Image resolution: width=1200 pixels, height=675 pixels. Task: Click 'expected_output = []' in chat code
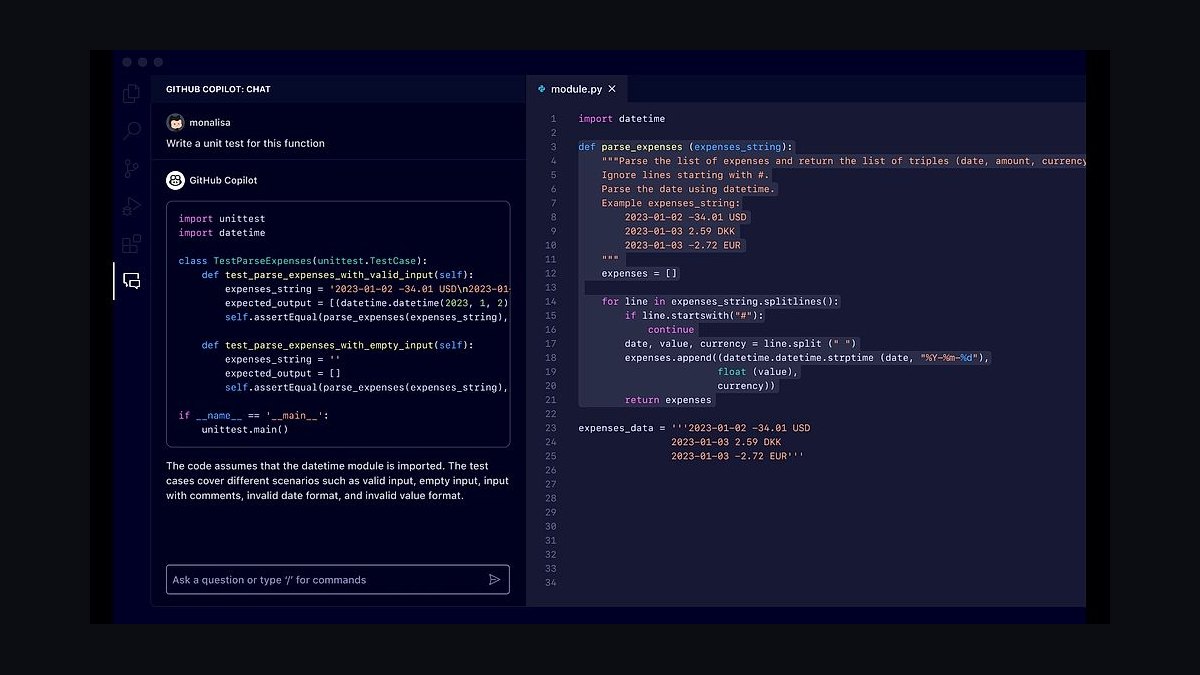click(283, 373)
